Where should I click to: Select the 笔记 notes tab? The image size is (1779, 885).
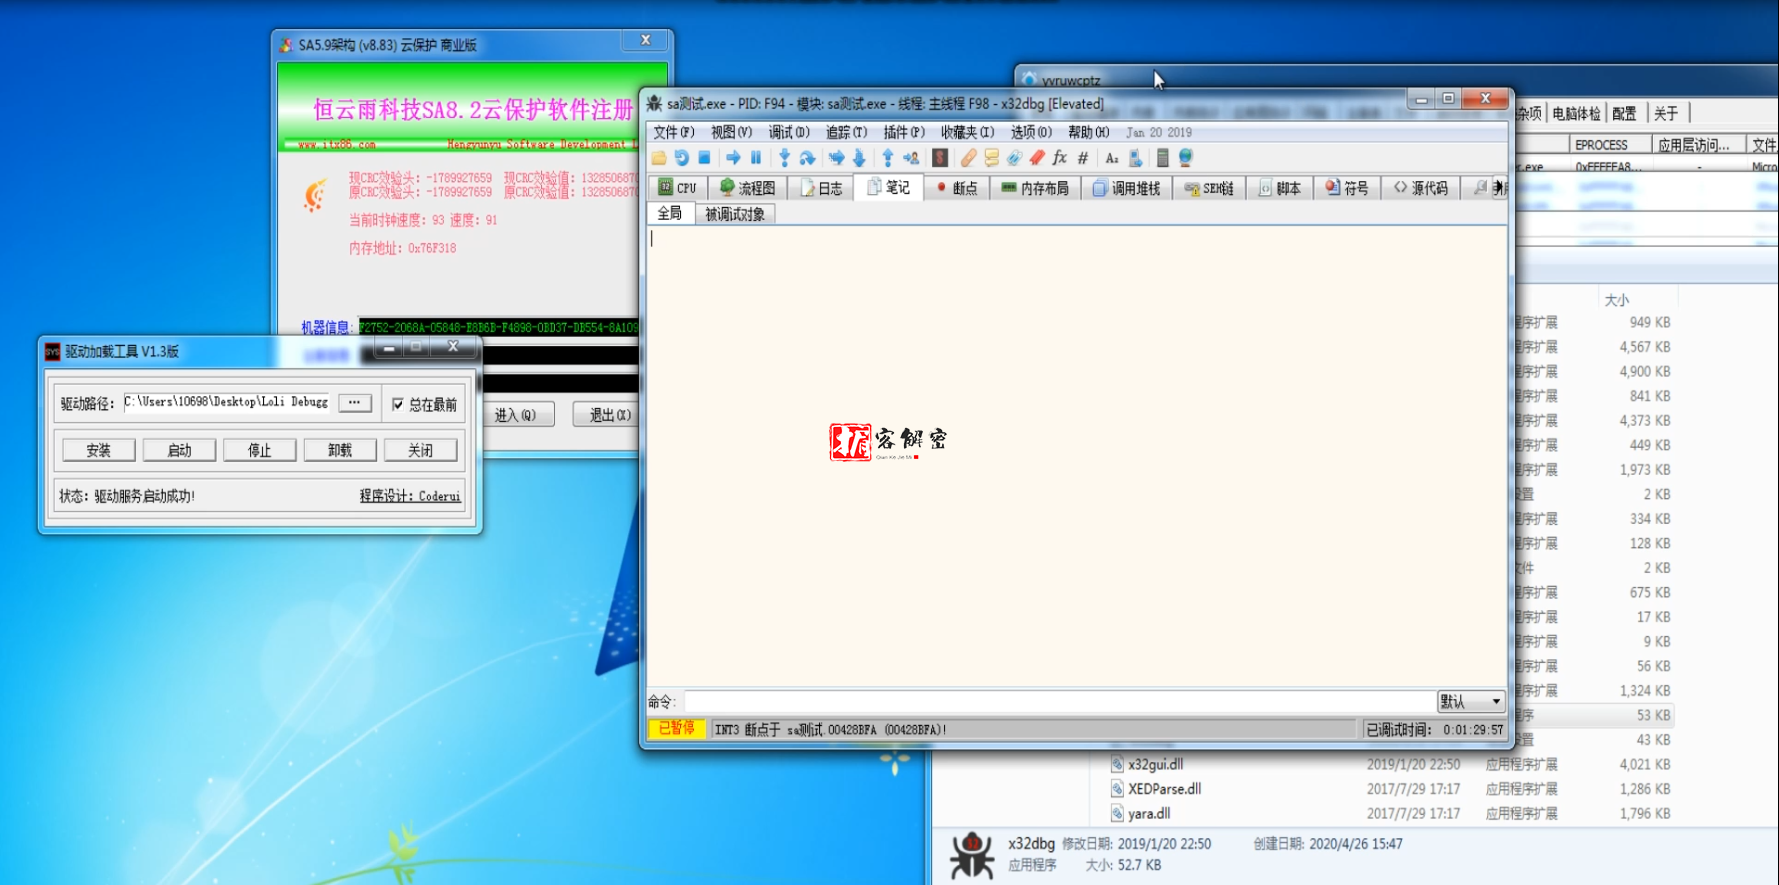889,187
